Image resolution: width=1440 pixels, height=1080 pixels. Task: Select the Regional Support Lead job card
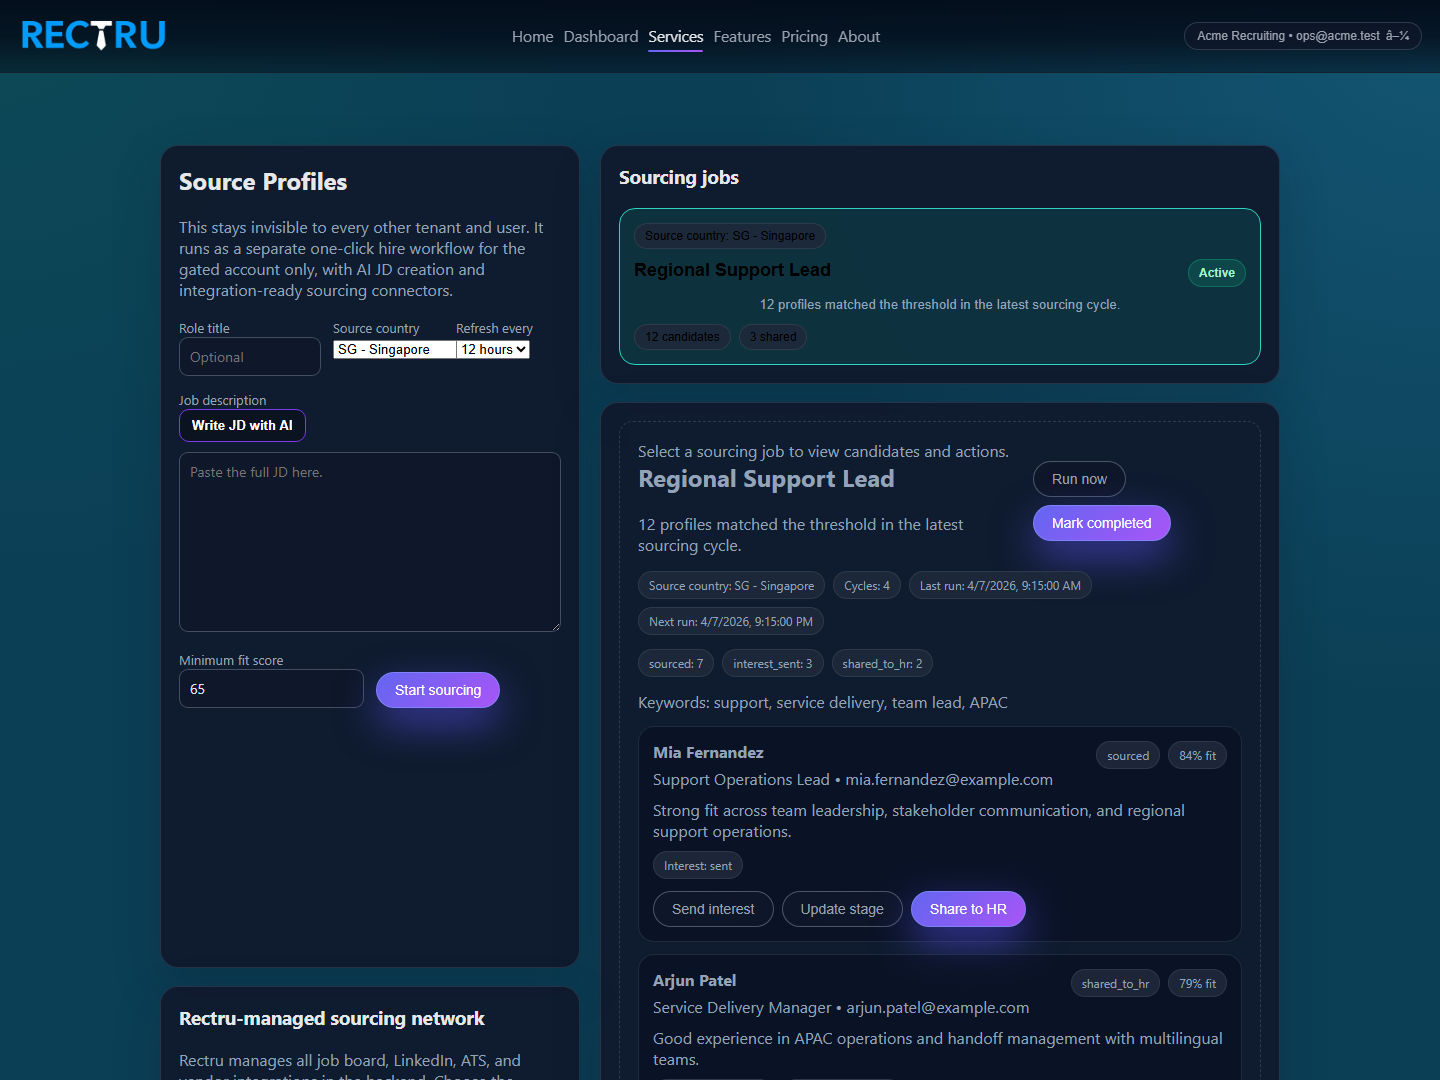tap(939, 287)
